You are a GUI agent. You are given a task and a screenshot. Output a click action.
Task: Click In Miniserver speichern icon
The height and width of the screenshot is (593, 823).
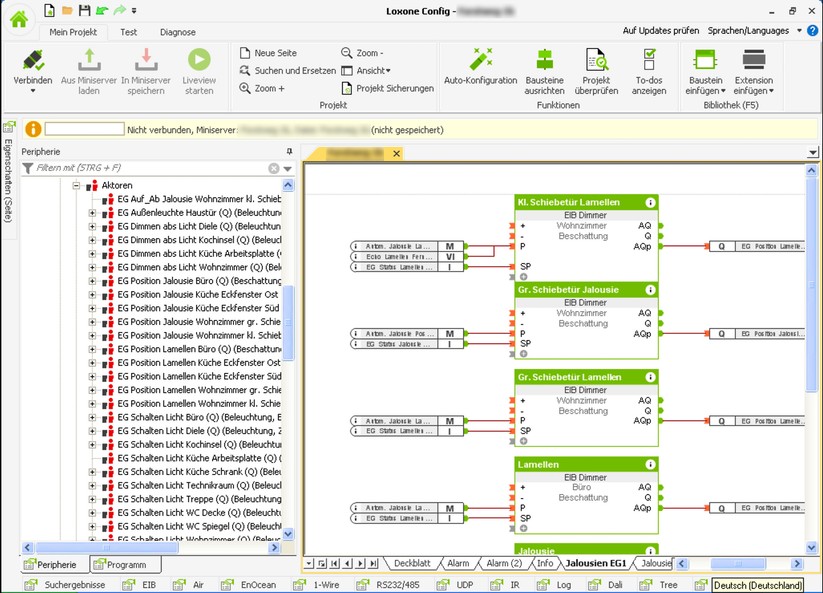(146, 60)
